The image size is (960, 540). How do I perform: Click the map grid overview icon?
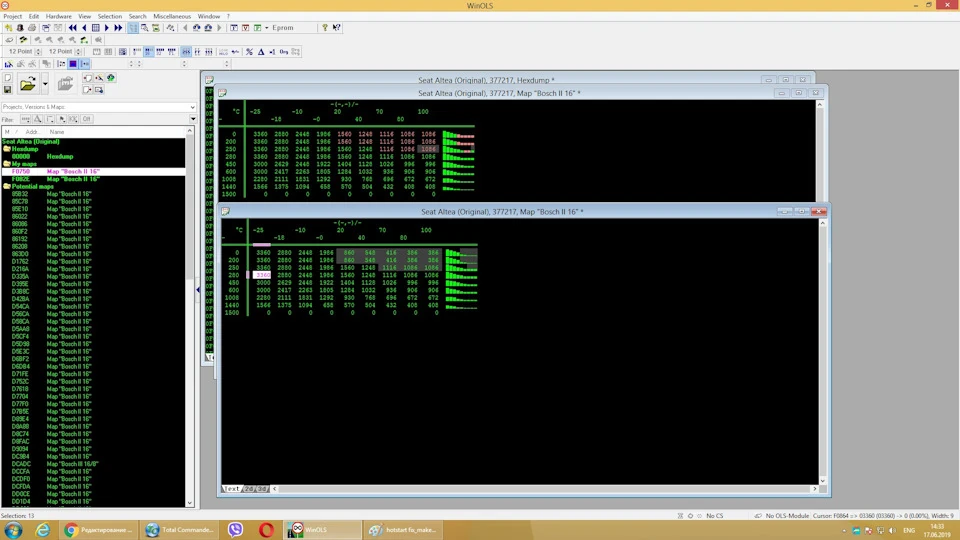96,28
